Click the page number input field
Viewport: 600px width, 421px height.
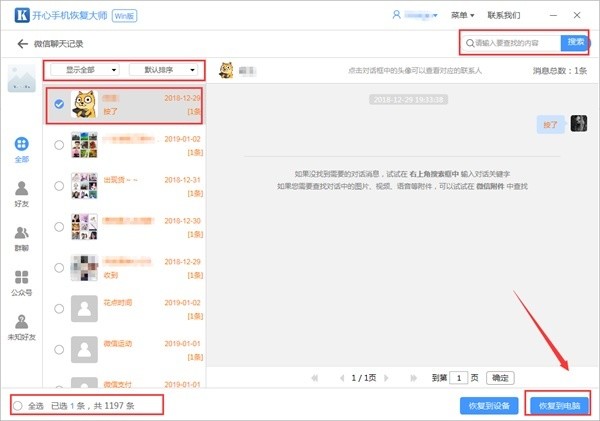[459, 378]
